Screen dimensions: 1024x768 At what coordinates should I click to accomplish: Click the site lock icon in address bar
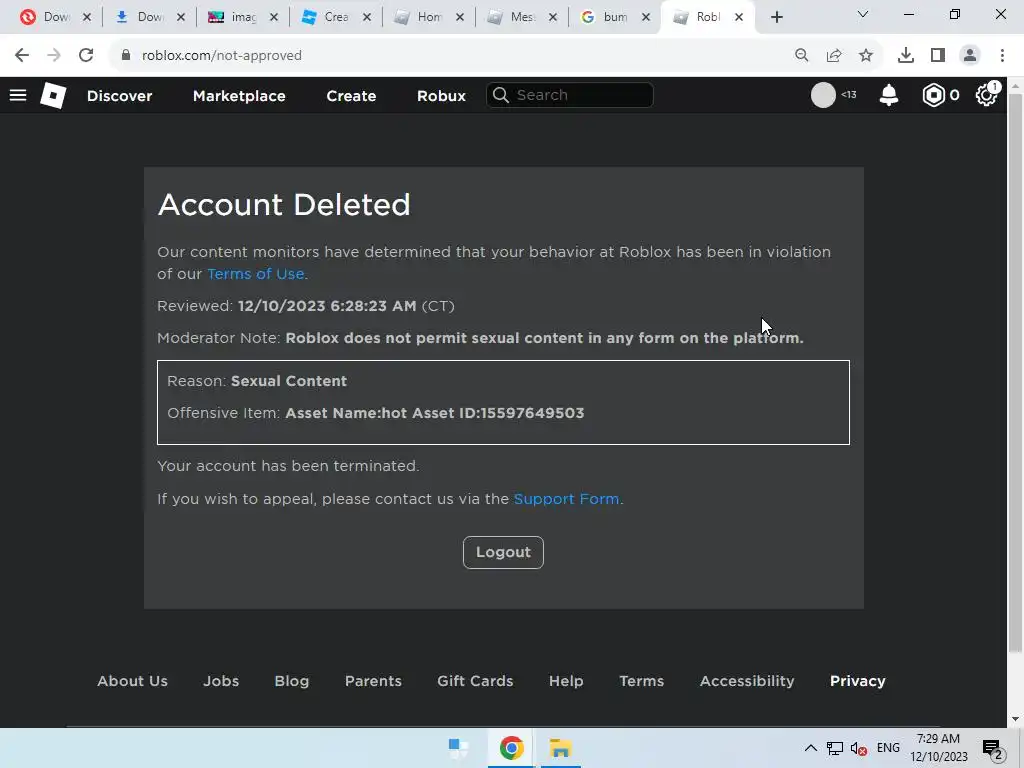(x=125, y=56)
